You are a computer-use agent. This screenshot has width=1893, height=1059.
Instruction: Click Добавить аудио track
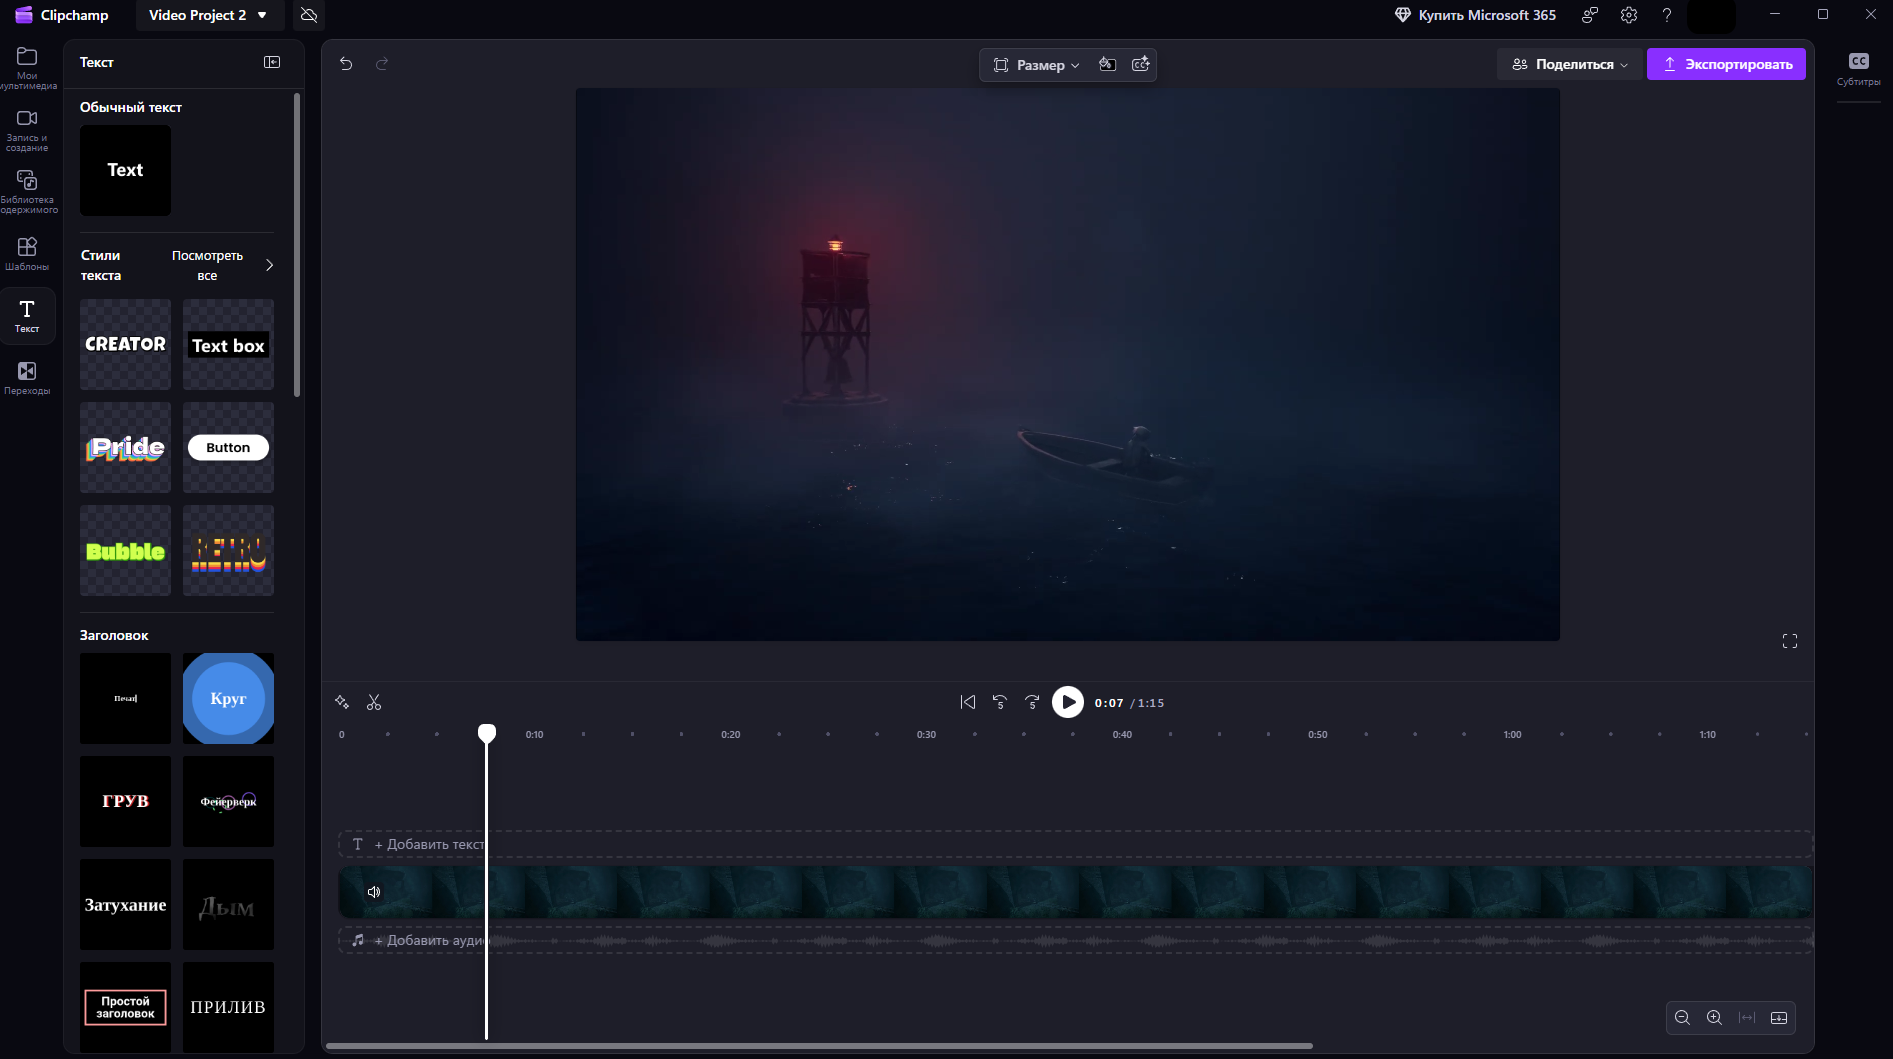[x=1075, y=940]
